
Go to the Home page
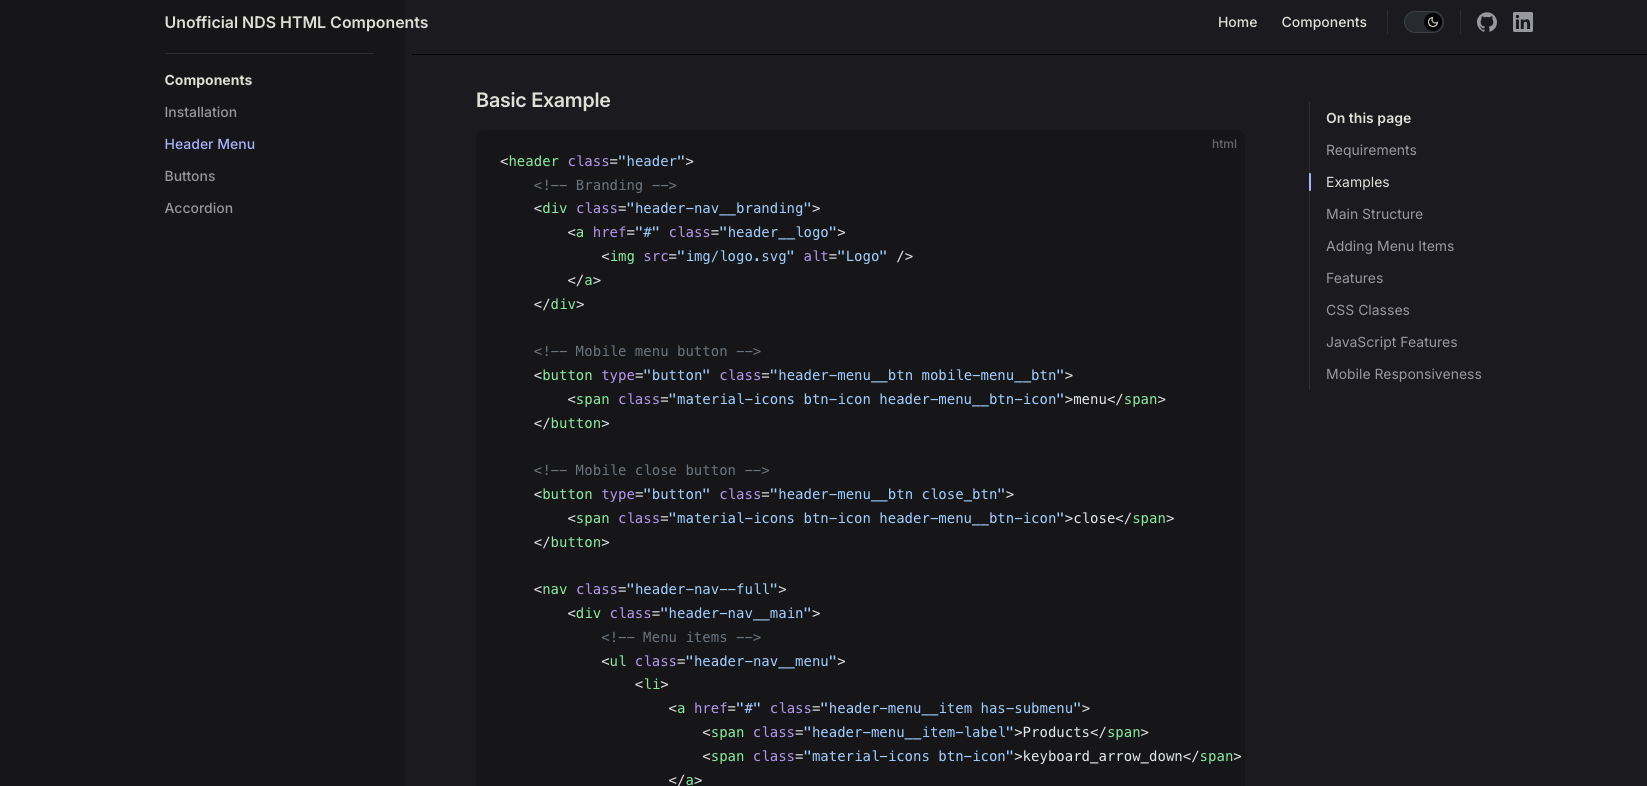tap(1237, 22)
